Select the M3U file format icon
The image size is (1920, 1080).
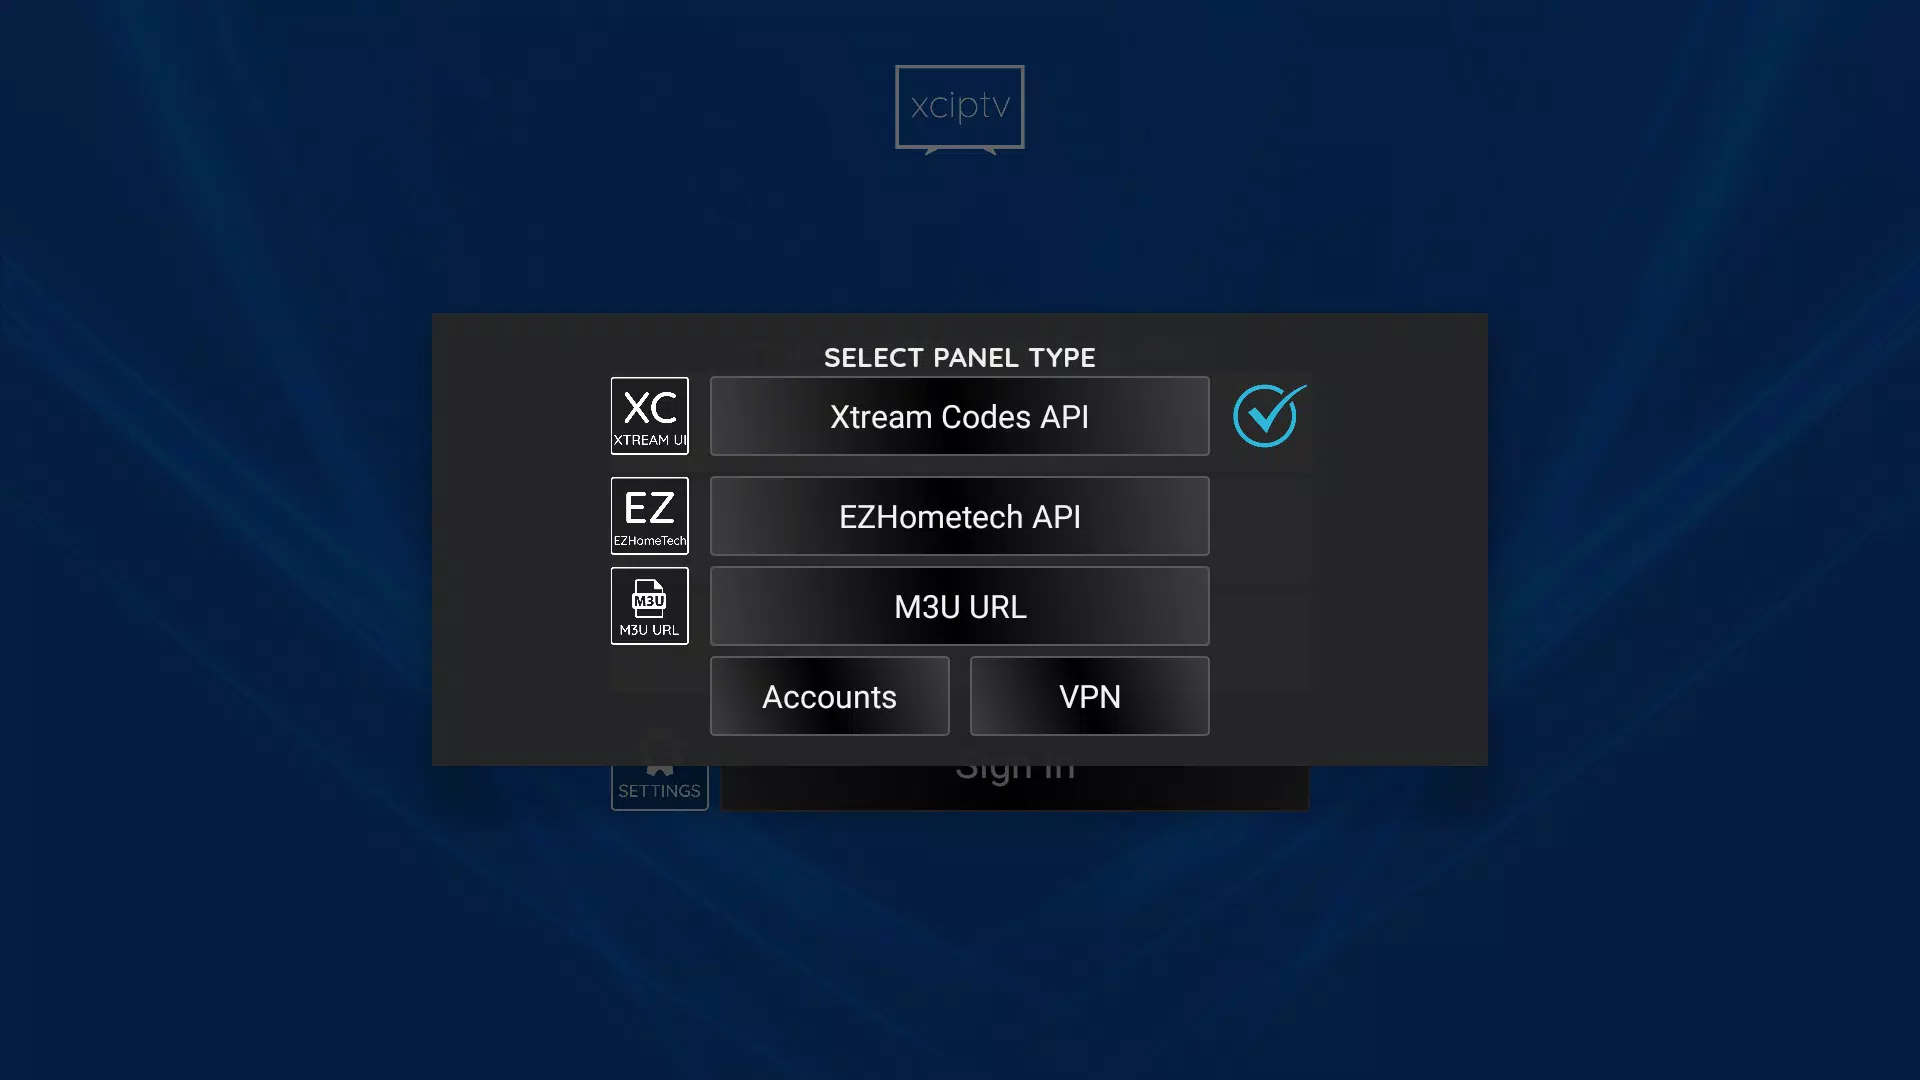tap(647, 605)
